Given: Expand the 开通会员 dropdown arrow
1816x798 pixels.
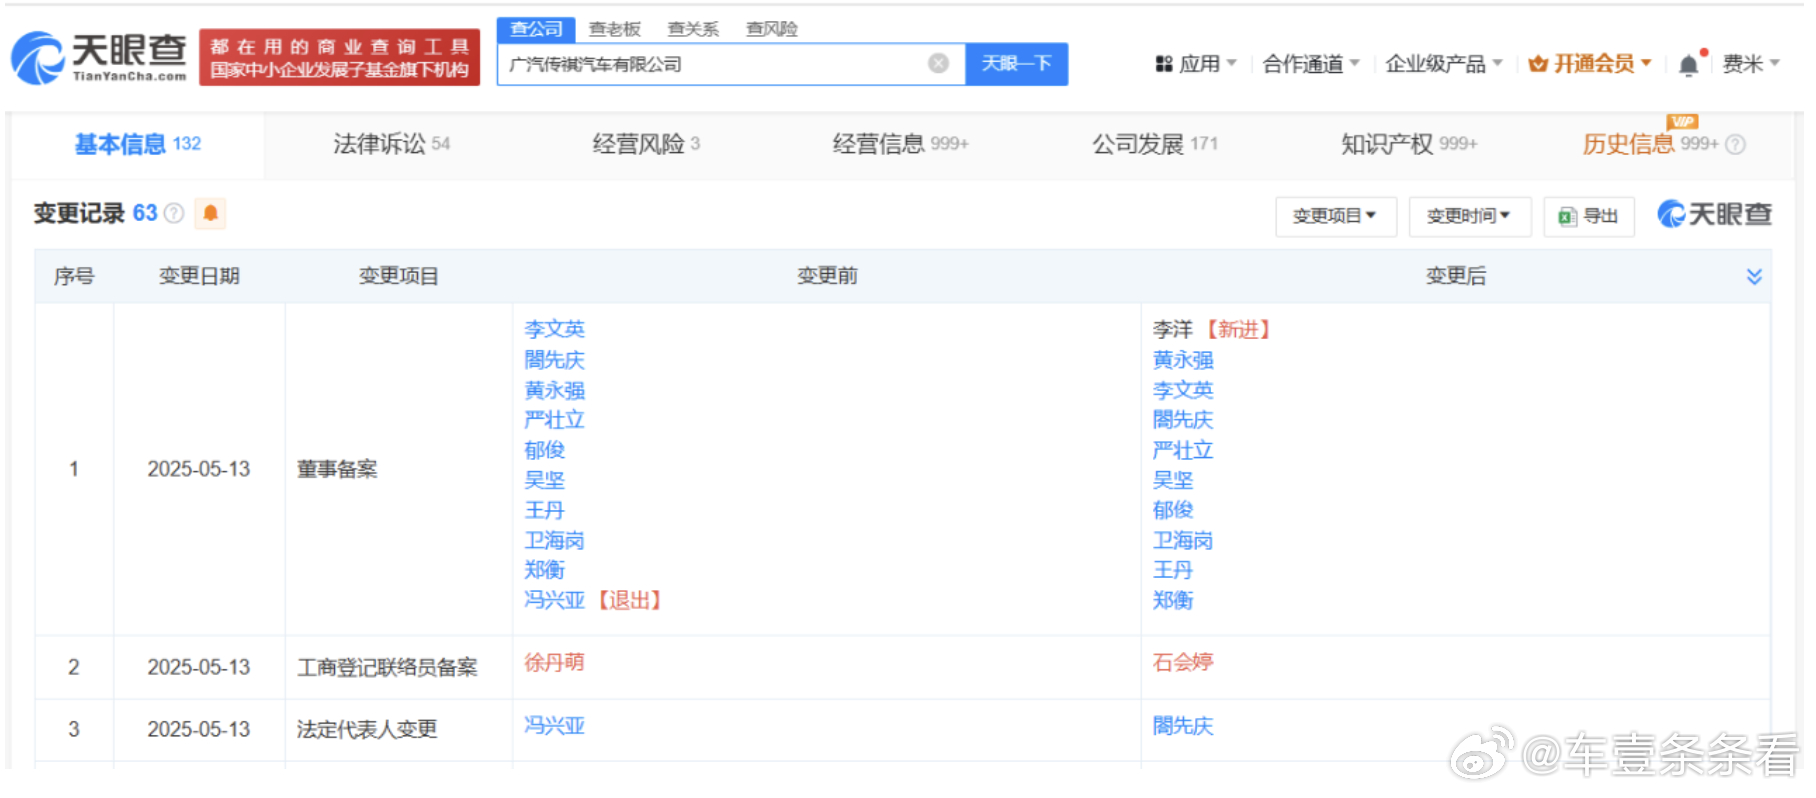Looking at the screenshot, I should coord(1646,63).
